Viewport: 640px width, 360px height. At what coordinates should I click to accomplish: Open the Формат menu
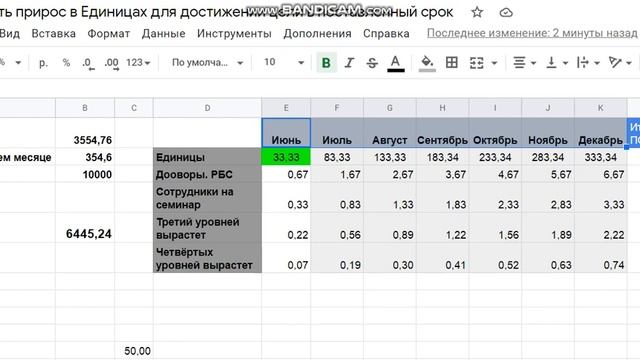click(x=109, y=33)
